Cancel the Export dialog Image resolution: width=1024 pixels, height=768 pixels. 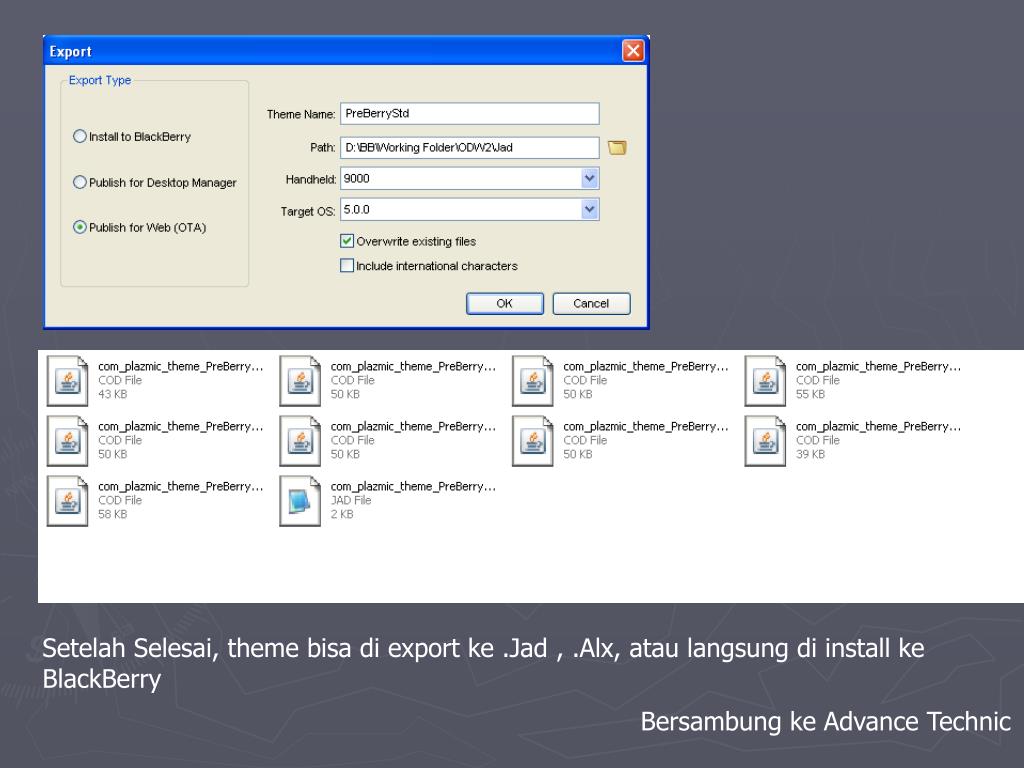pos(591,304)
